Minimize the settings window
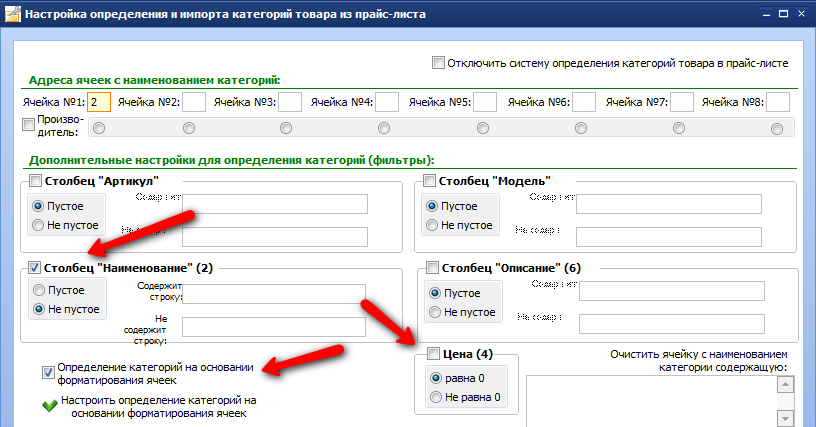816x427 pixels. [x=766, y=15]
